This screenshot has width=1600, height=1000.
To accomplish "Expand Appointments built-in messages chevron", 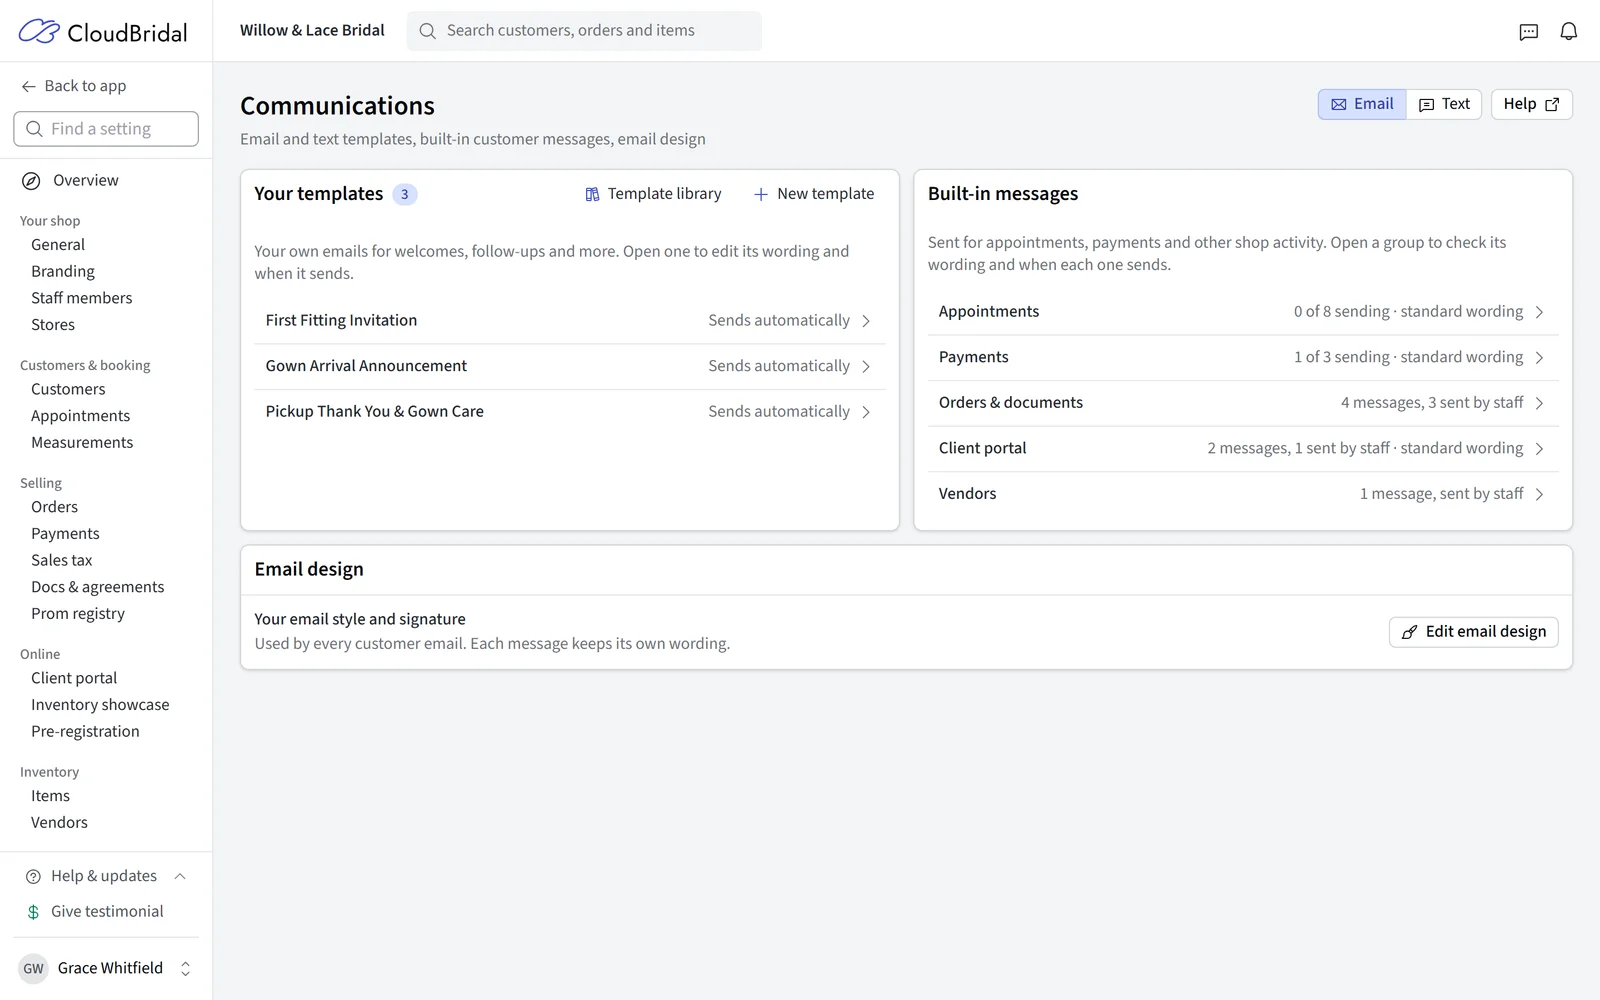I will pos(1539,312).
